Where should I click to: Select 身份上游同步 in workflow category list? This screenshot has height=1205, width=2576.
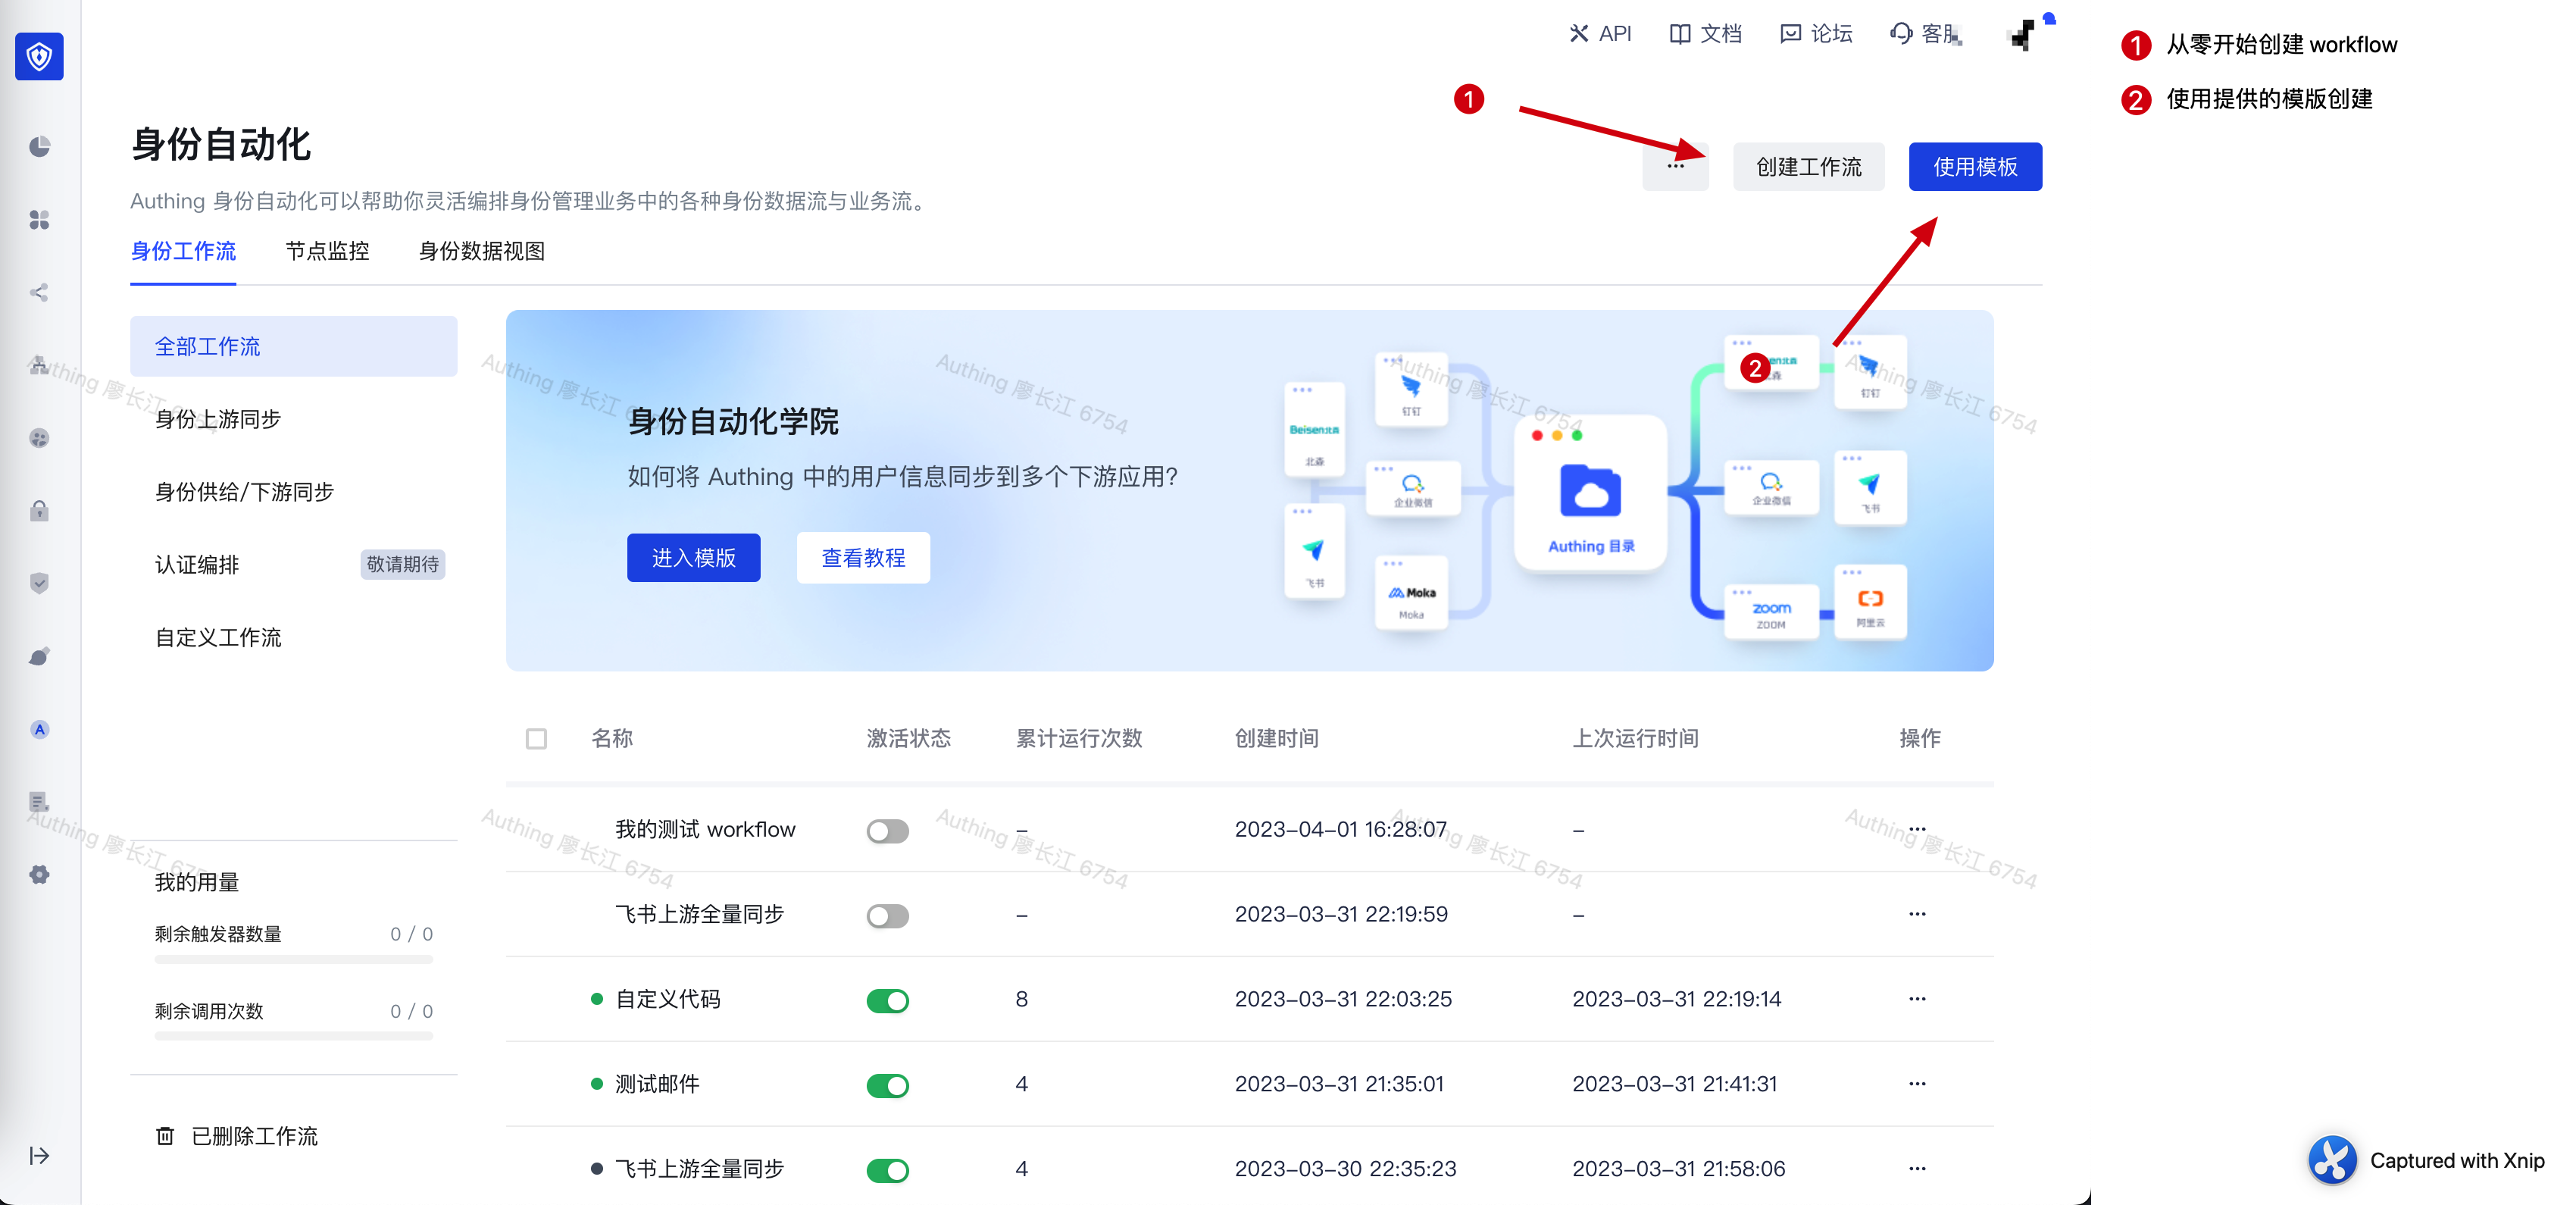tap(218, 420)
